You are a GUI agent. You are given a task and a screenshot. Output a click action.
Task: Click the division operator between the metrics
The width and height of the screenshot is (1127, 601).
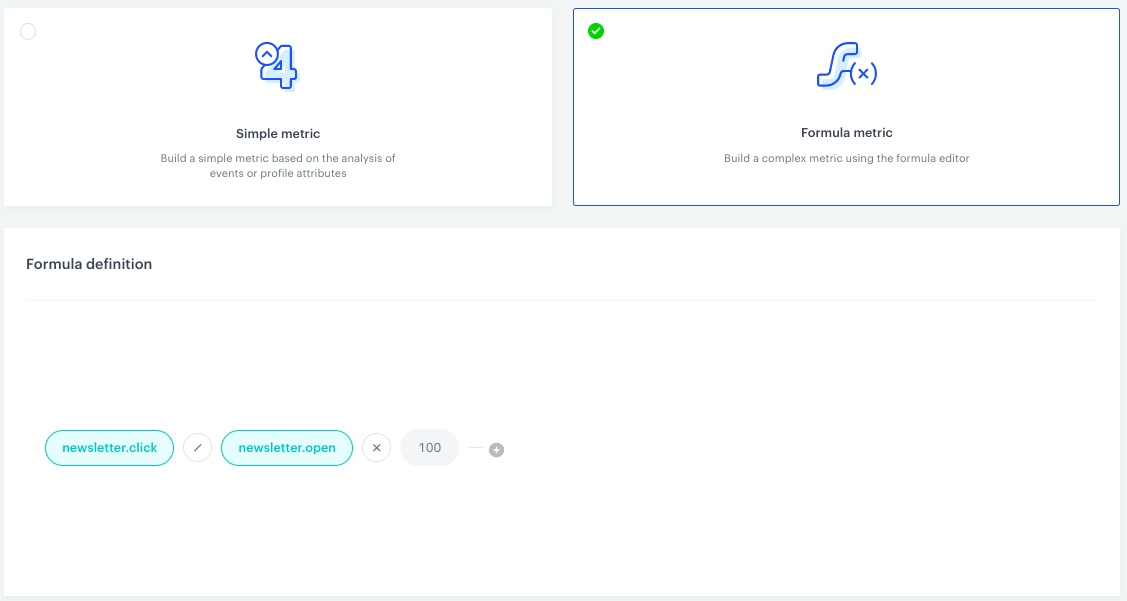tap(197, 448)
